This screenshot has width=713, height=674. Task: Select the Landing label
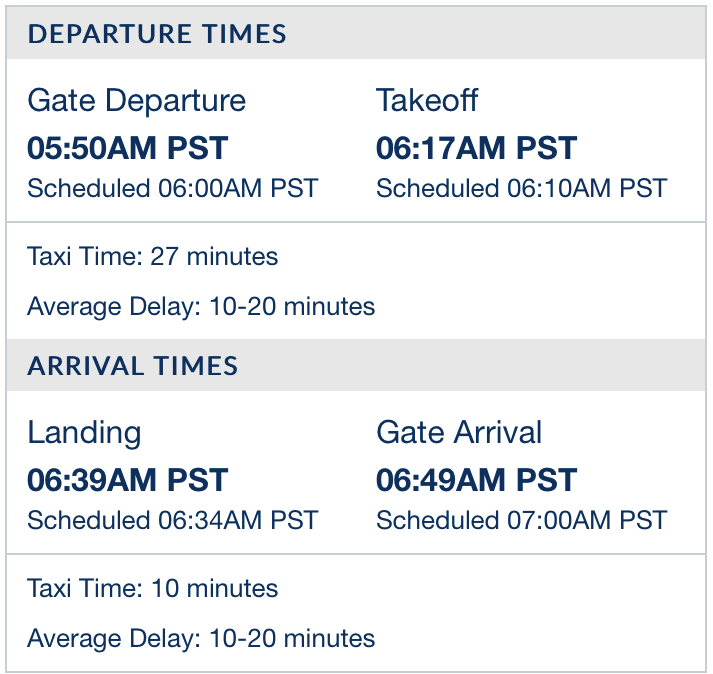[x=84, y=432]
